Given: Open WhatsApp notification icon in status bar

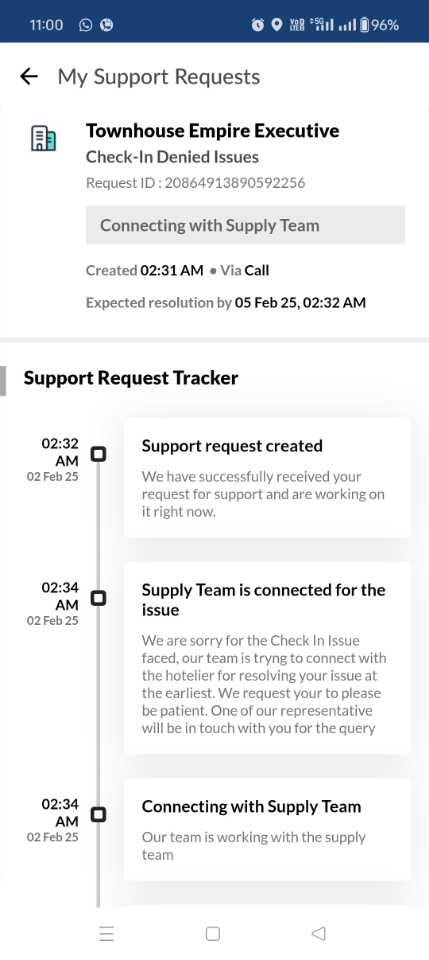Looking at the screenshot, I should [x=86, y=25].
